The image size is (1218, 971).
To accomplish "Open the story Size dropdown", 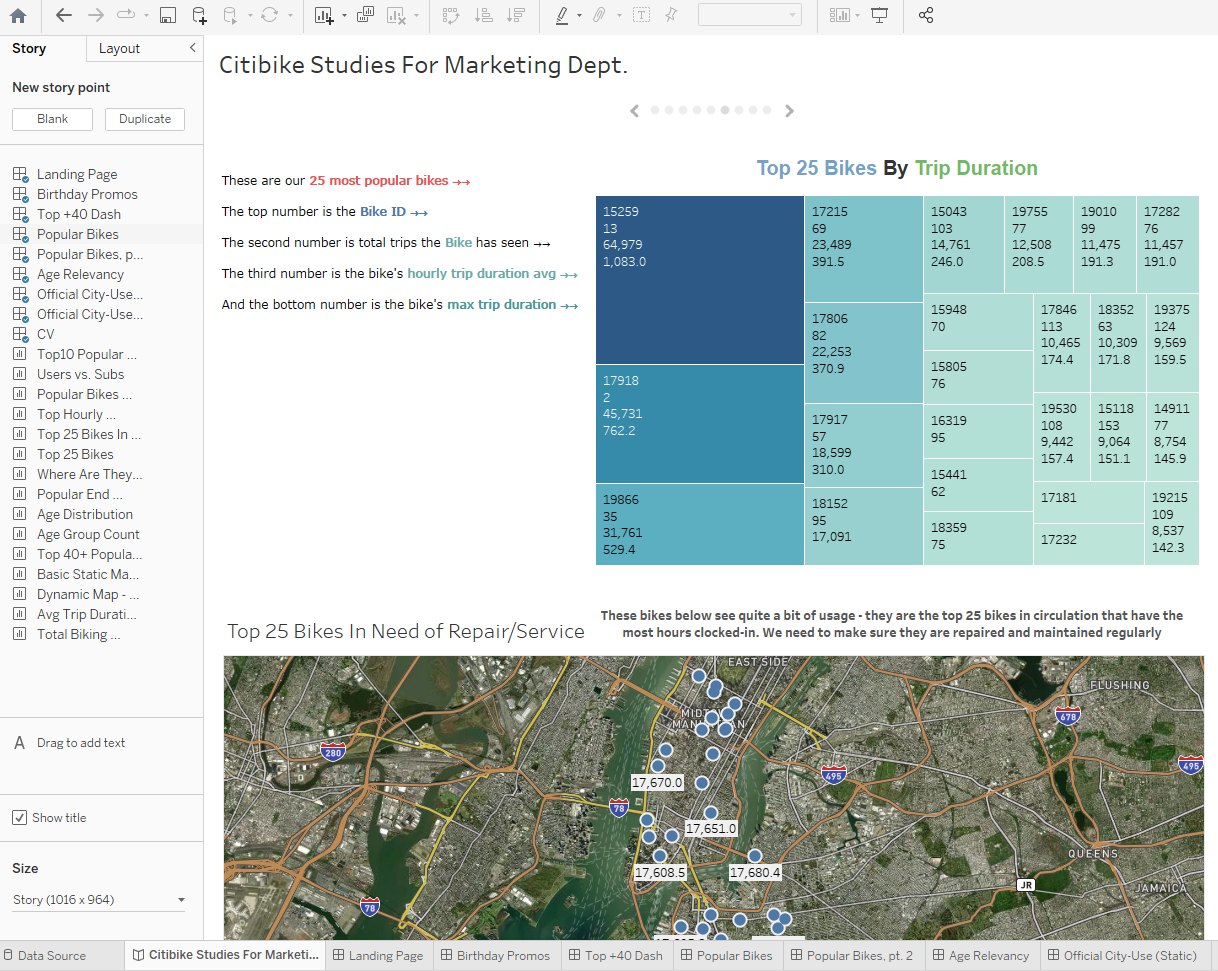I will (98, 899).
